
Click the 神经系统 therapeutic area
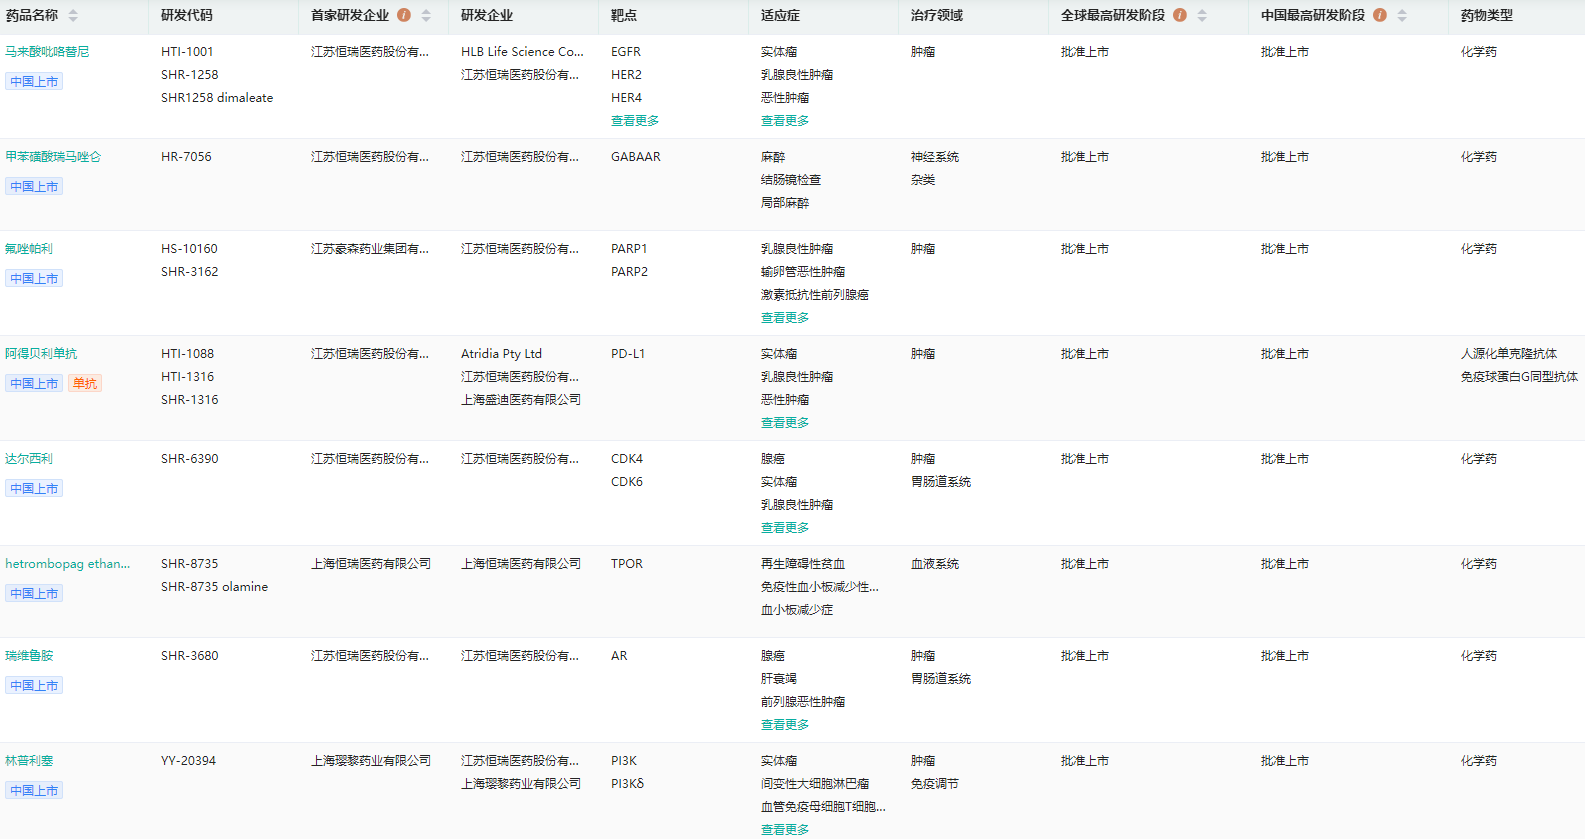pos(935,157)
